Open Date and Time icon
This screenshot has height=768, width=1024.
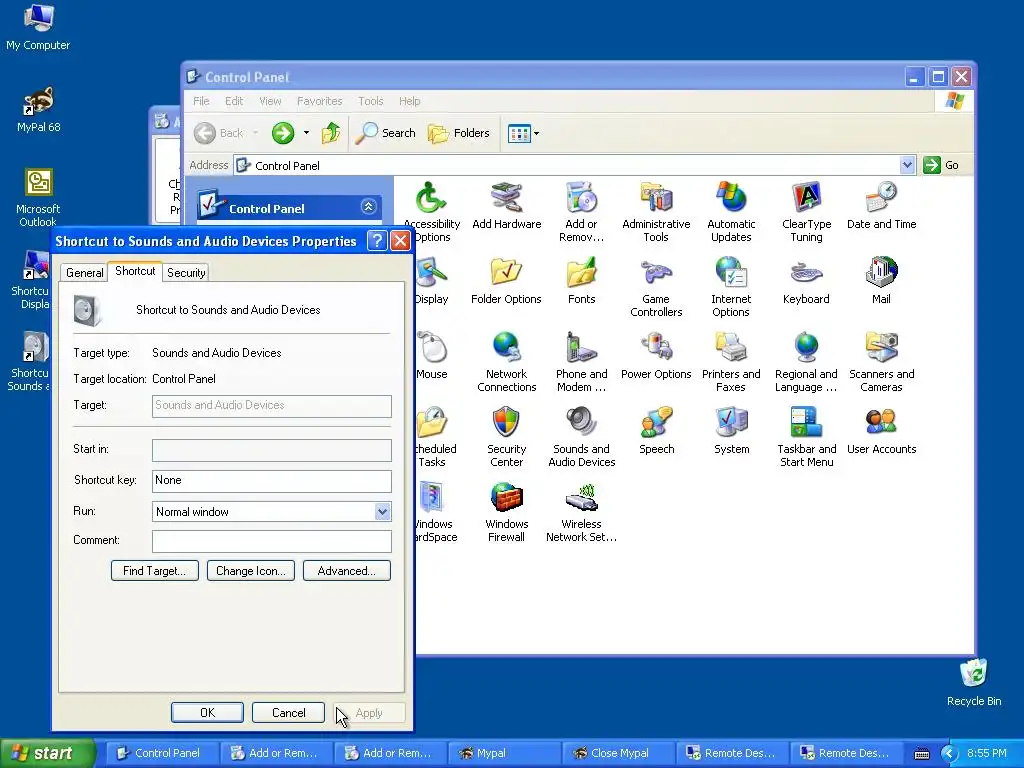[x=881, y=206]
